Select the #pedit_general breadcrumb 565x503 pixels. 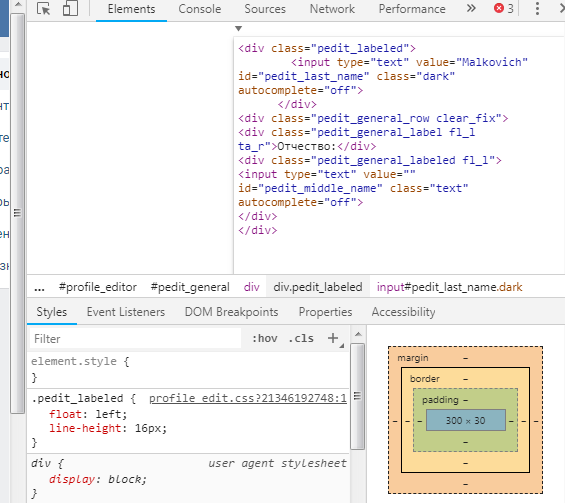point(190,287)
